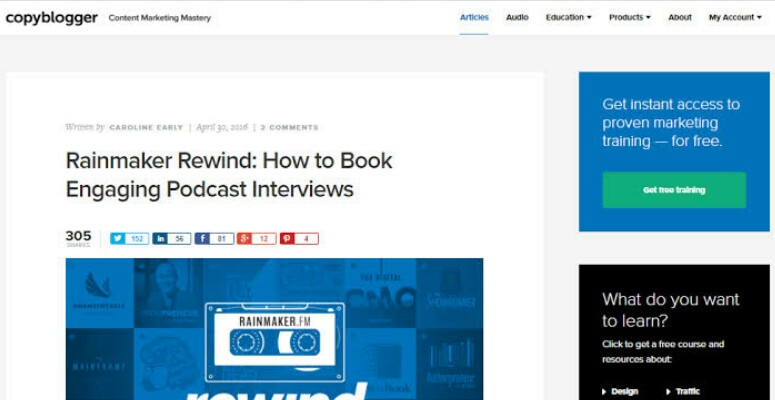Go to the Audio menu item
The height and width of the screenshot is (400, 775).
point(517,17)
